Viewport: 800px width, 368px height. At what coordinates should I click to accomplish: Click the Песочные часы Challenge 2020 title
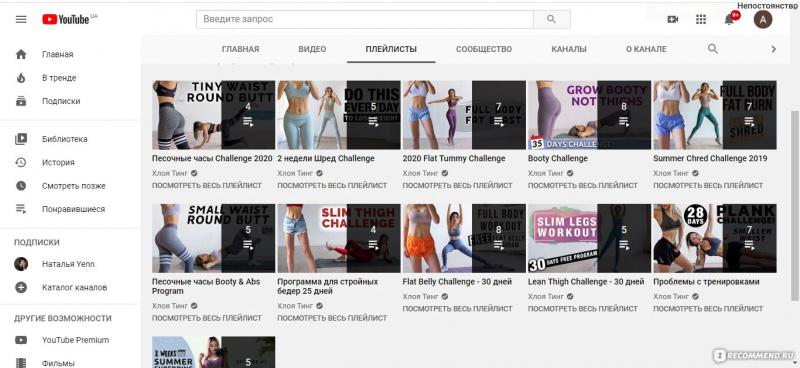(x=212, y=158)
